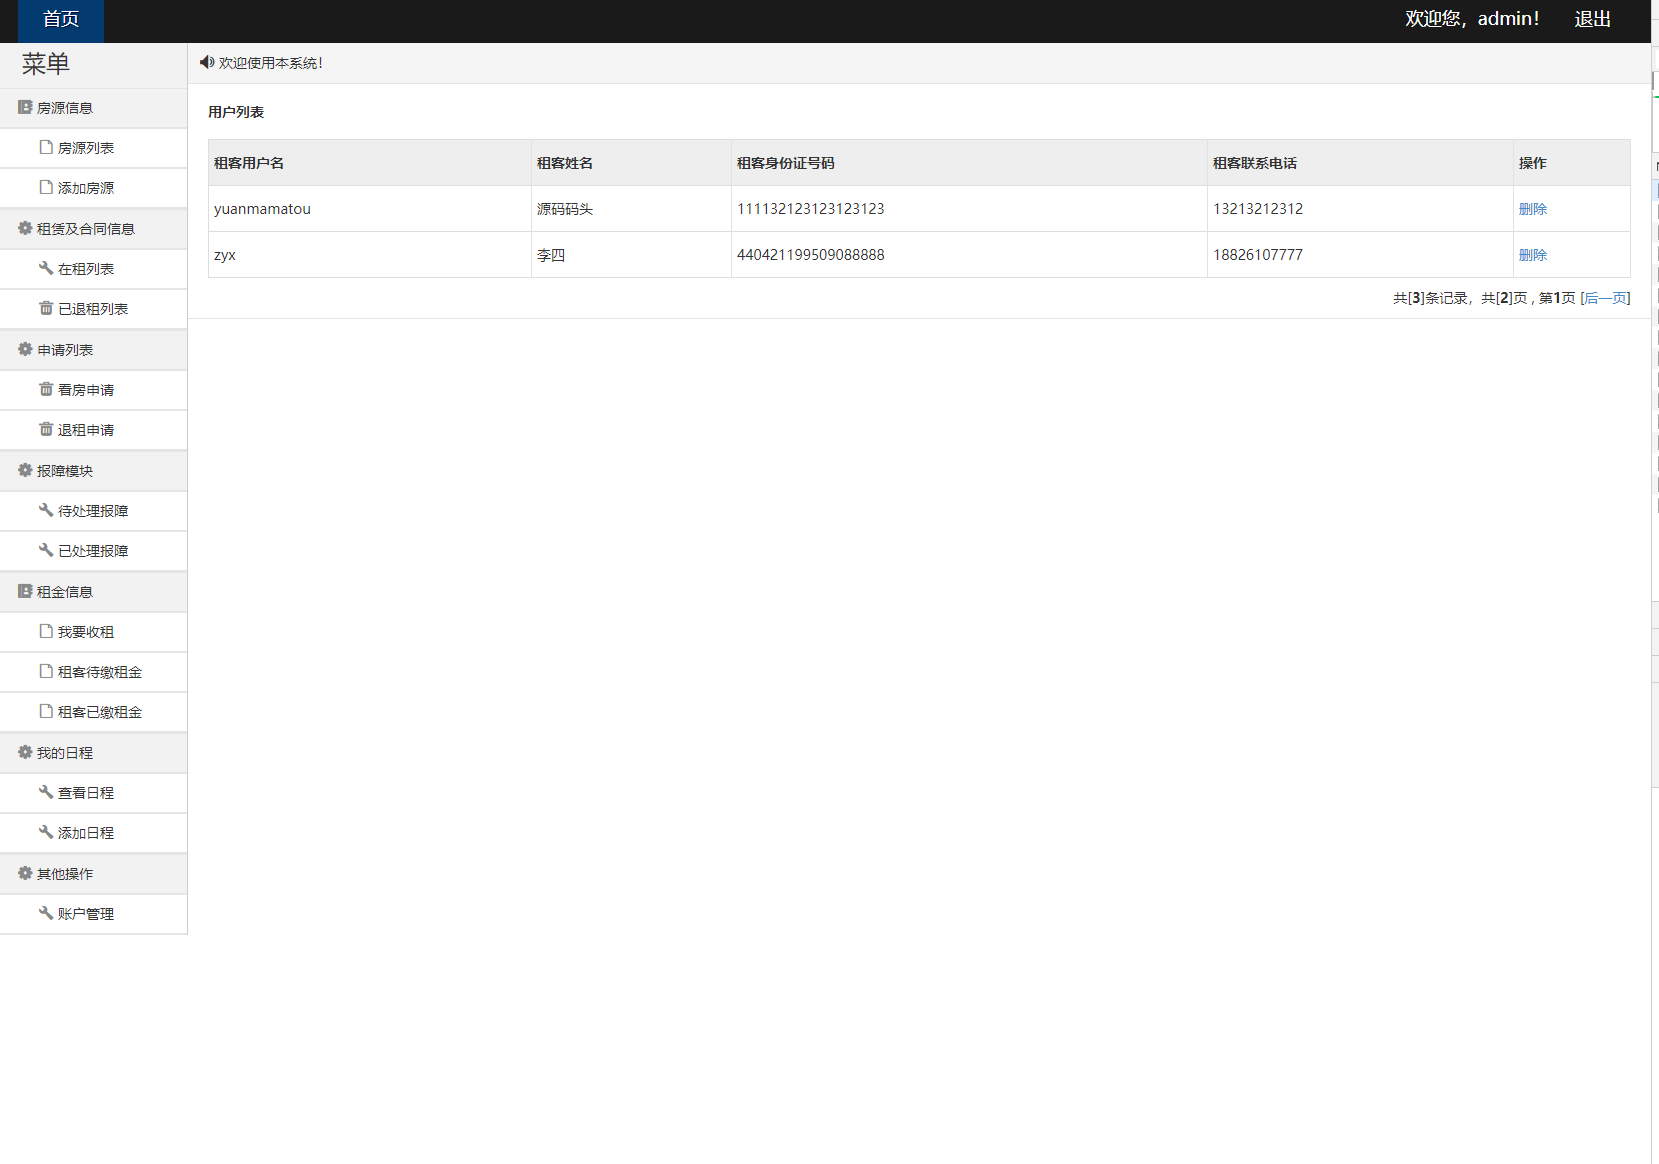Open 退租申请 from the sidebar
Screen dimensions: 1659x1164
(93, 430)
